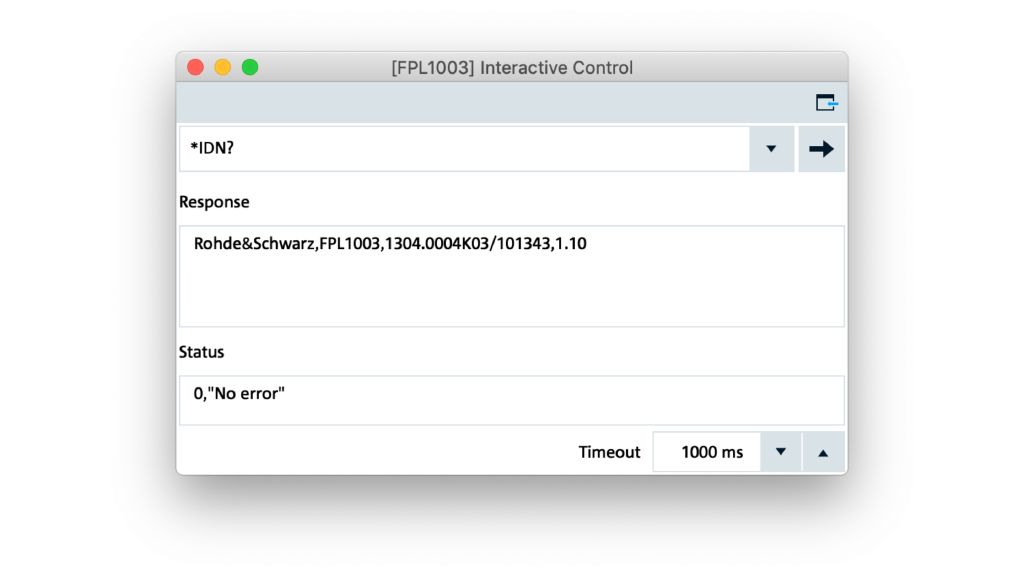Minimize the window with the yellow button
This screenshot has height=576, width=1024.
pyautogui.click(x=223, y=67)
